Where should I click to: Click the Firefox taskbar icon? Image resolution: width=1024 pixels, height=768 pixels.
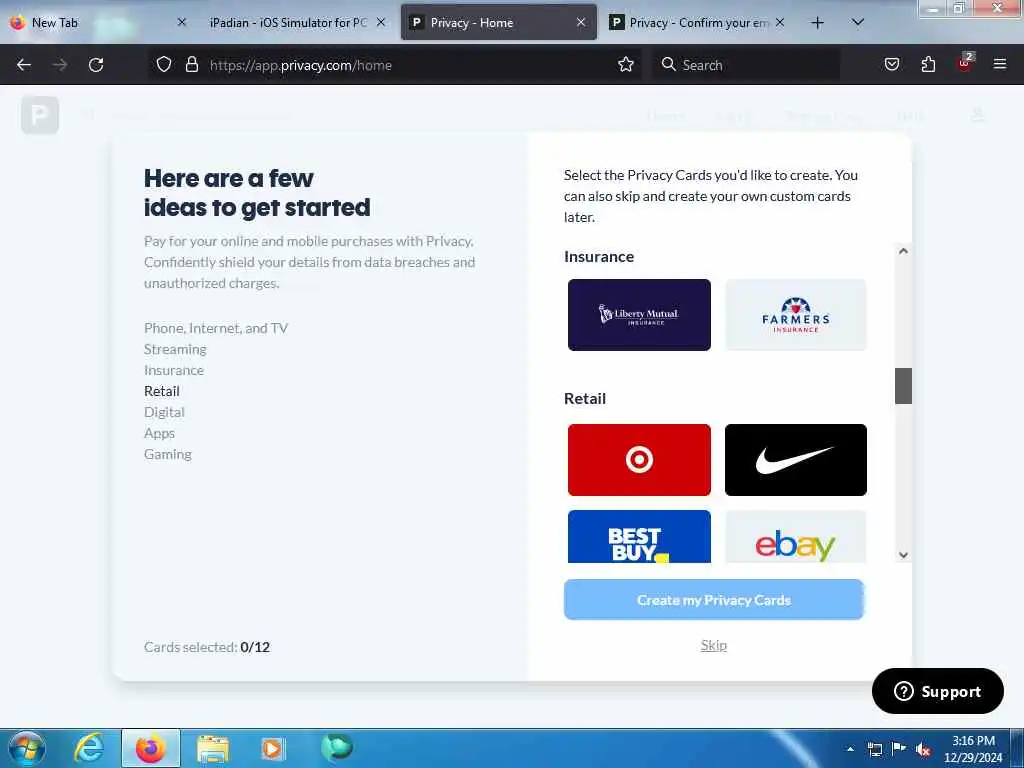pos(150,748)
